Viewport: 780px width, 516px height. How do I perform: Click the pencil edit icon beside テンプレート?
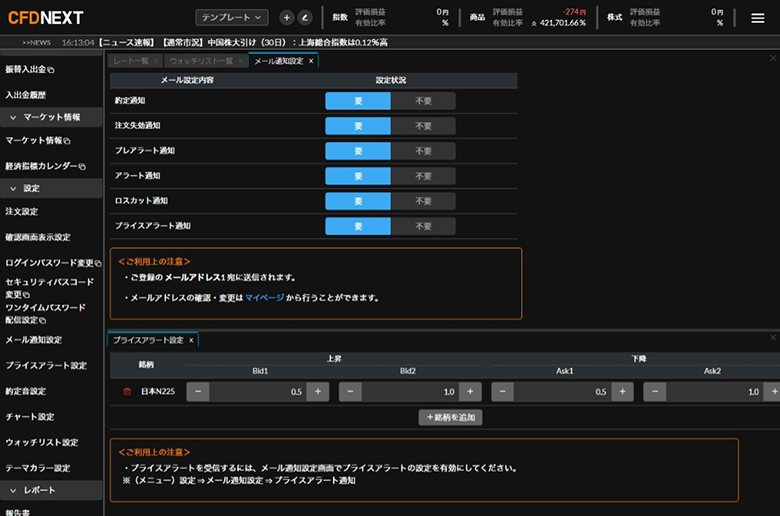point(304,17)
